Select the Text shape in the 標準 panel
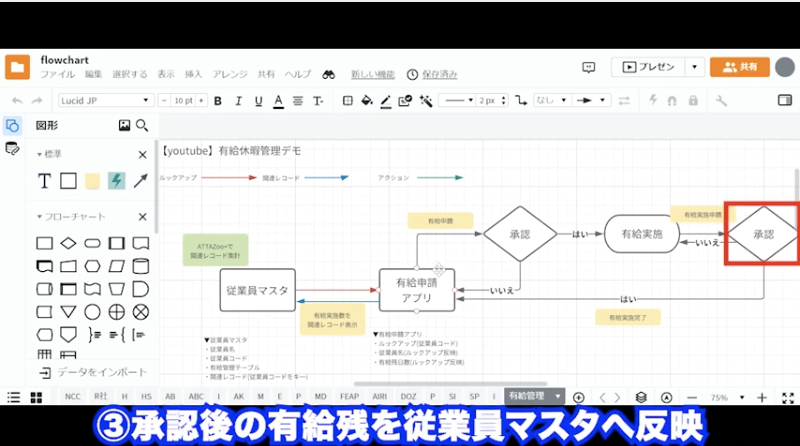This screenshot has width=800, height=446. (44, 181)
